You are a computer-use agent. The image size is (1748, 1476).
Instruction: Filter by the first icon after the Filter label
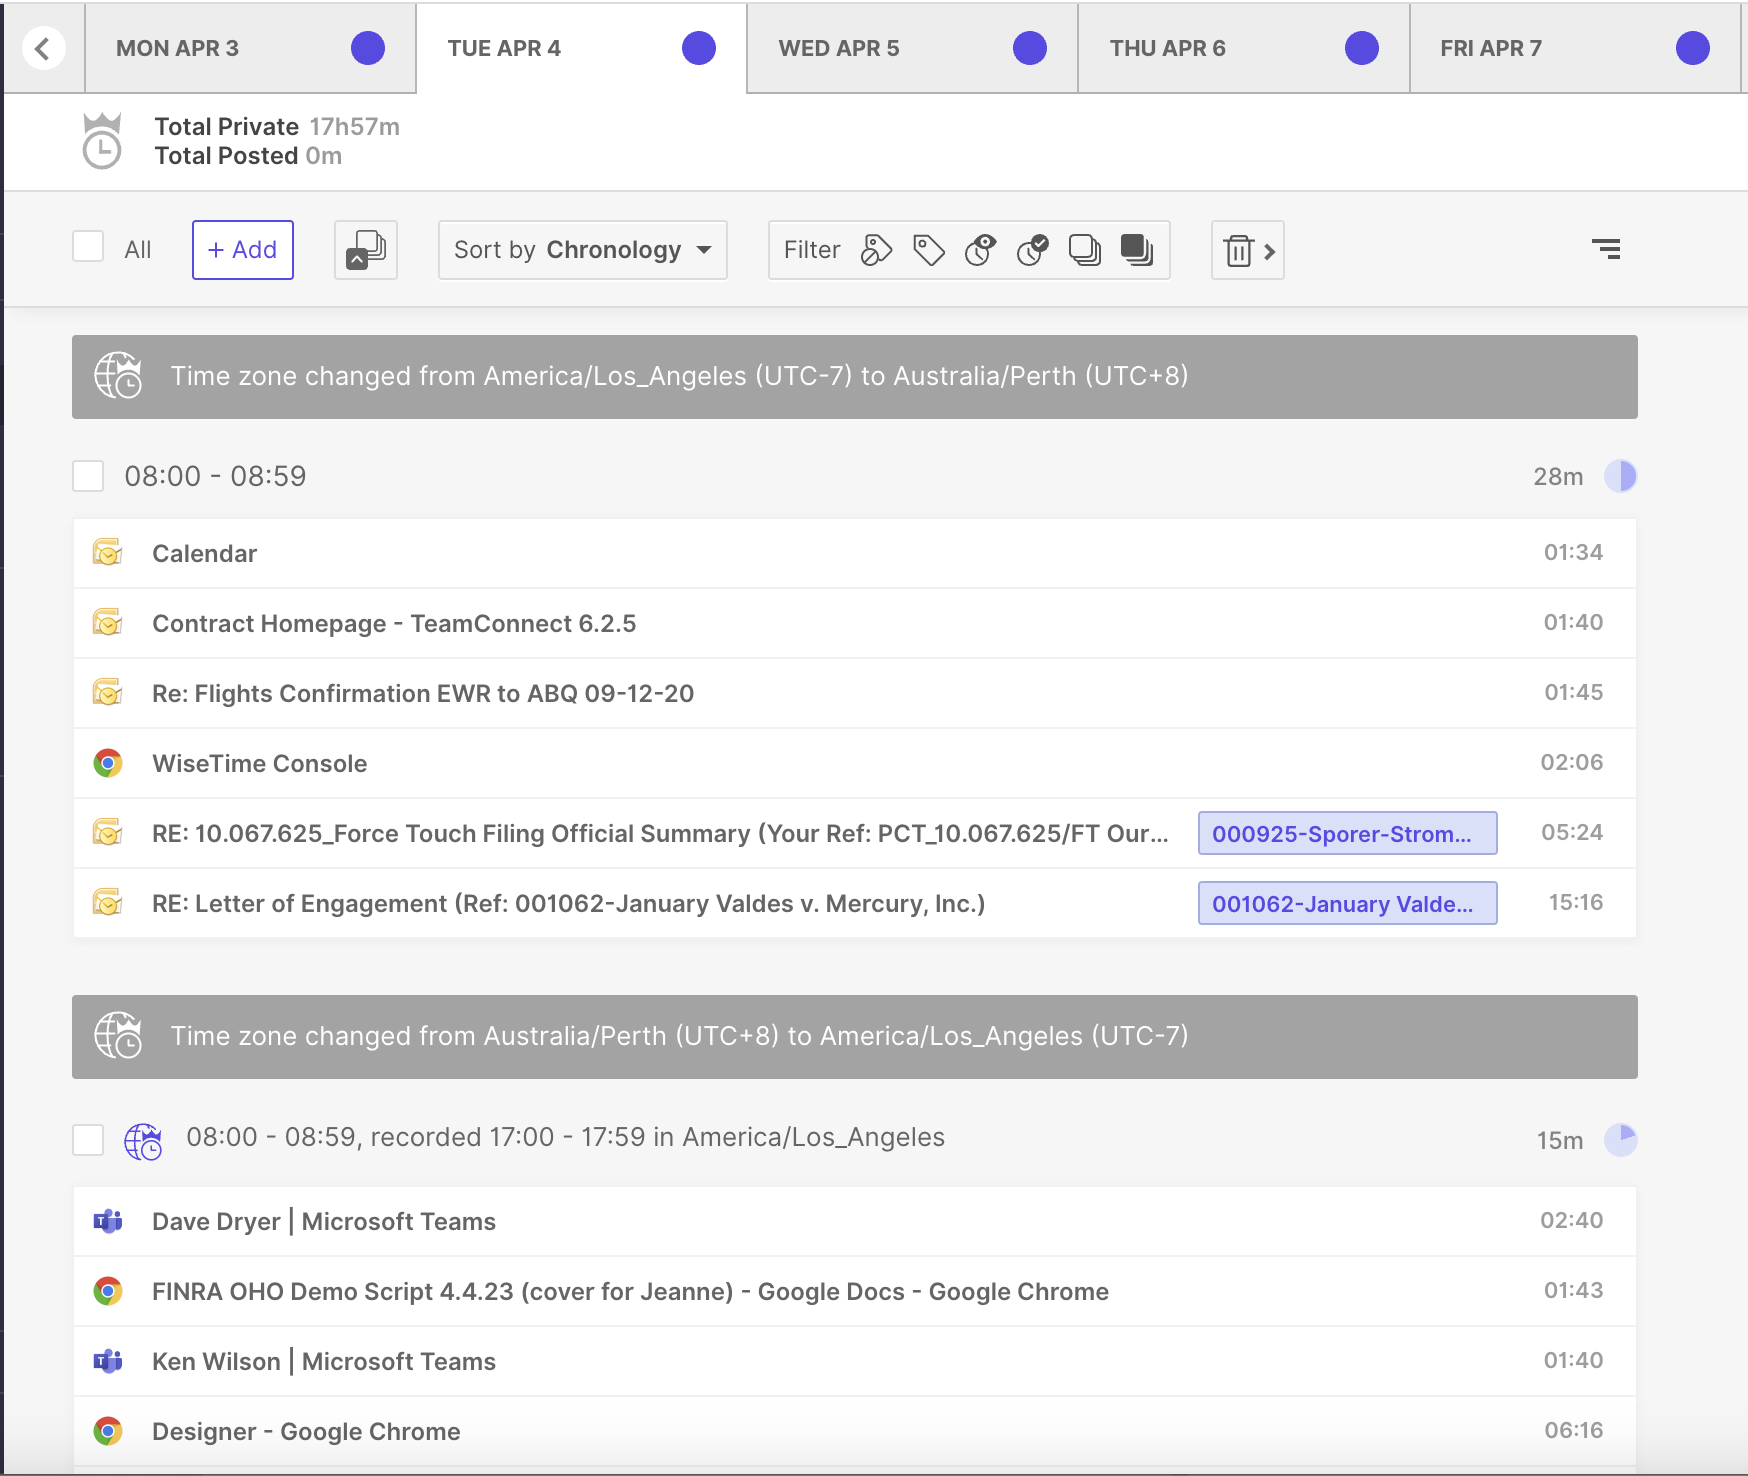(x=877, y=250)
